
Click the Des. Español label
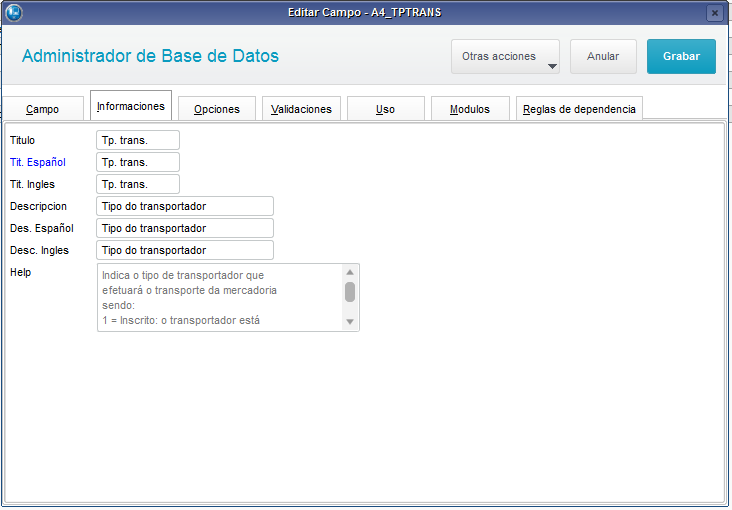pyautogui.click(x=42, y=228)
